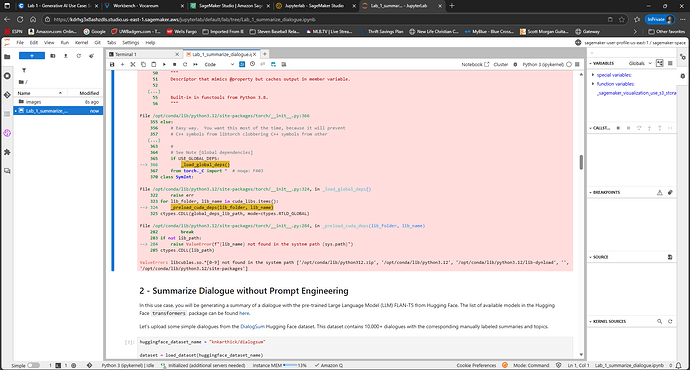This screenshot has width=690, height=370.
Task: Switch variables panel to table view
Action: pos(670,63)
